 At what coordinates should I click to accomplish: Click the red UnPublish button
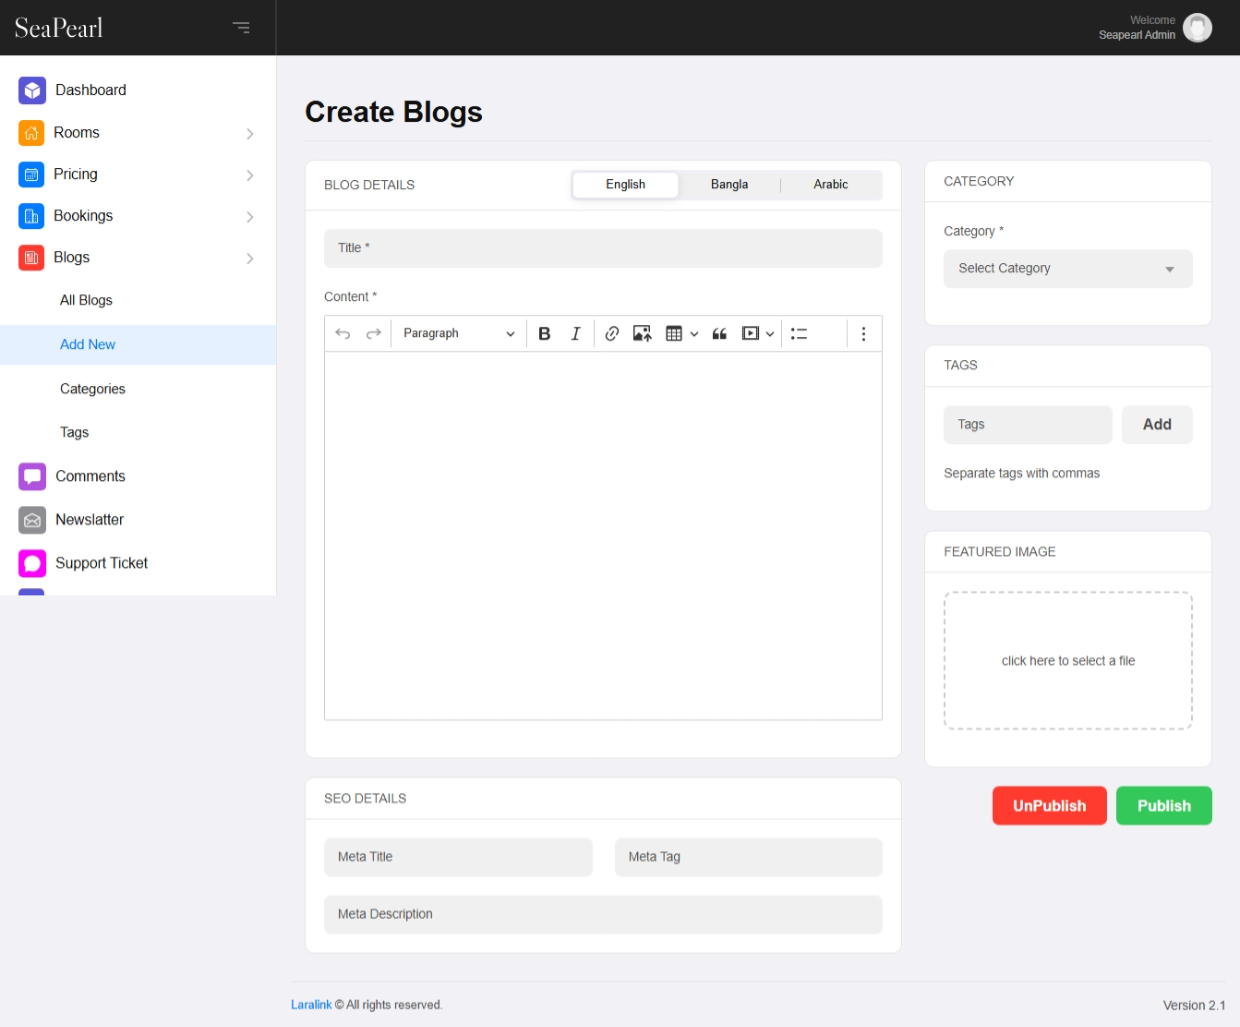(1049, 806)
